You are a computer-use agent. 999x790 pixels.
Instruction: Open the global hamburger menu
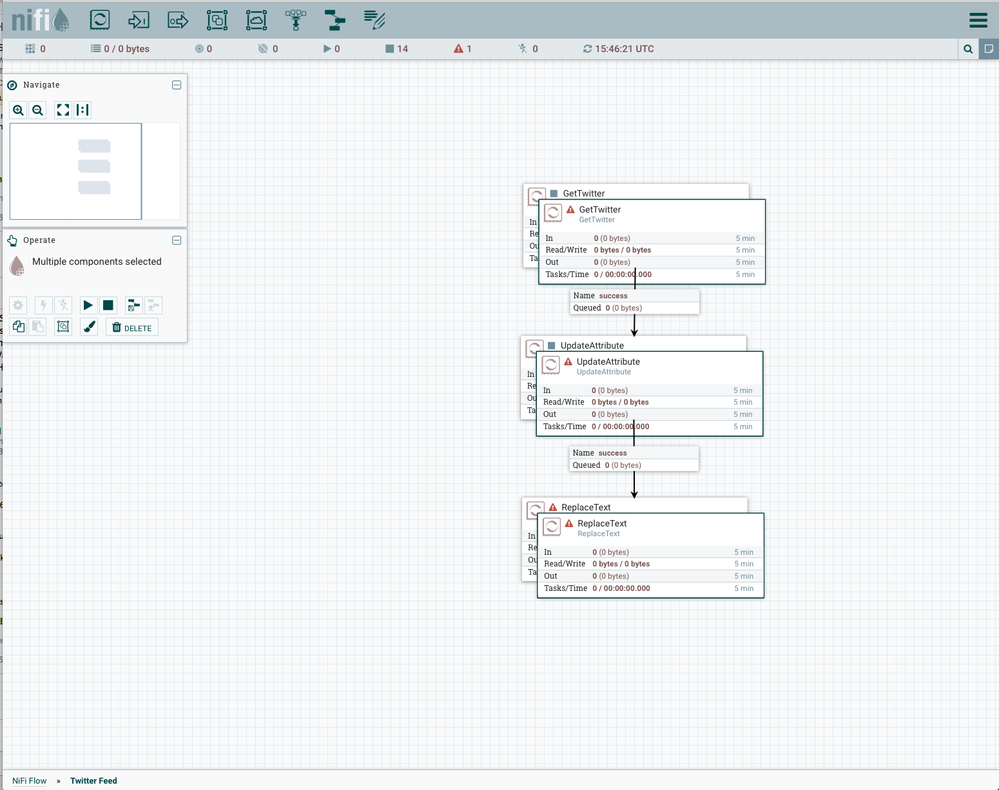click(977, 19)
